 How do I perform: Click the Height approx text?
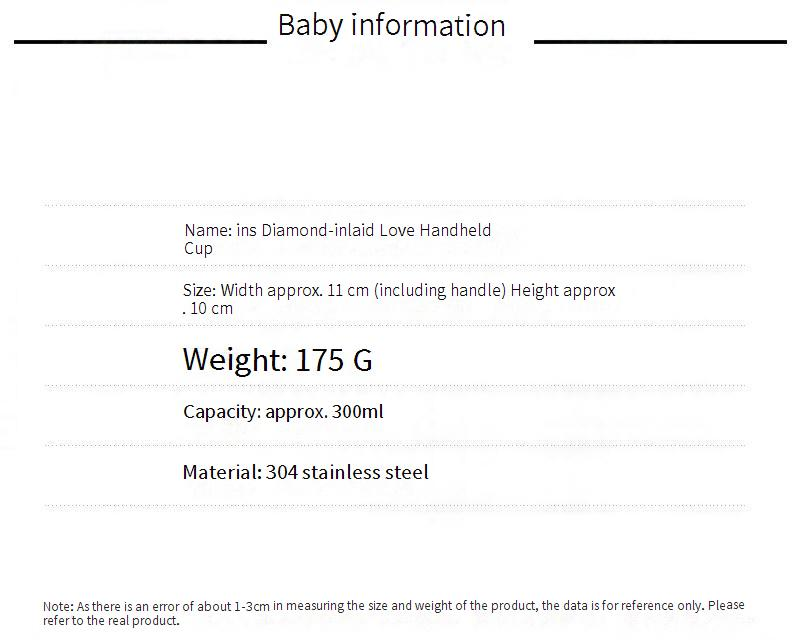563,290
